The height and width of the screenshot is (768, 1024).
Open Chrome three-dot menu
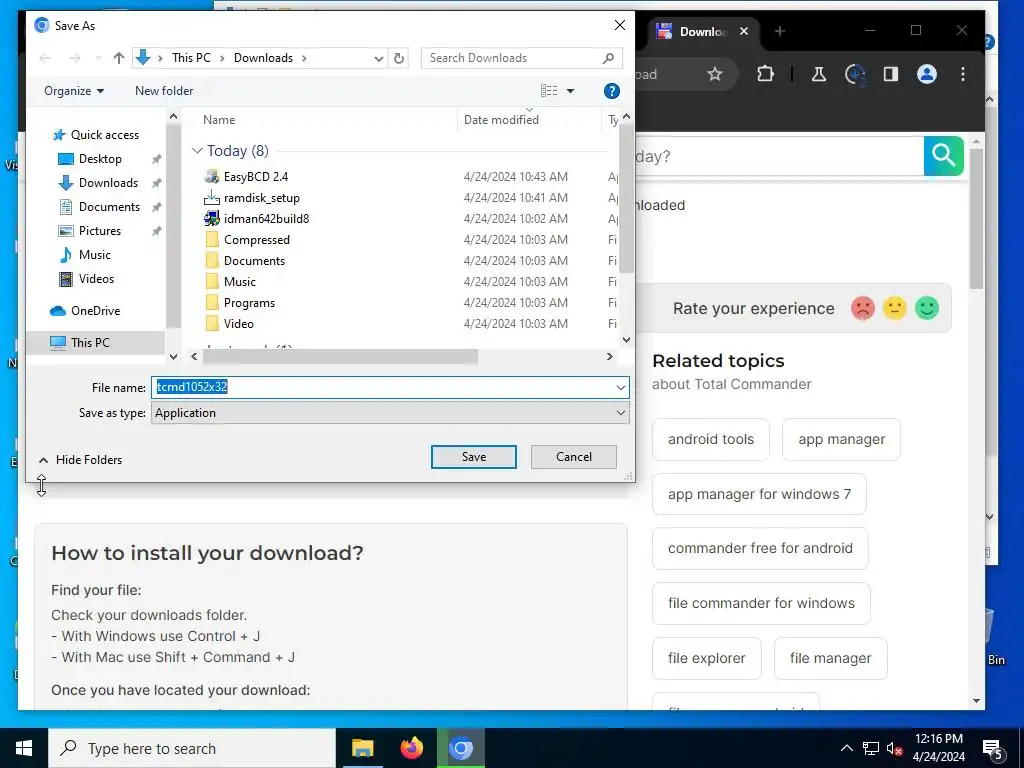(963, 74)
